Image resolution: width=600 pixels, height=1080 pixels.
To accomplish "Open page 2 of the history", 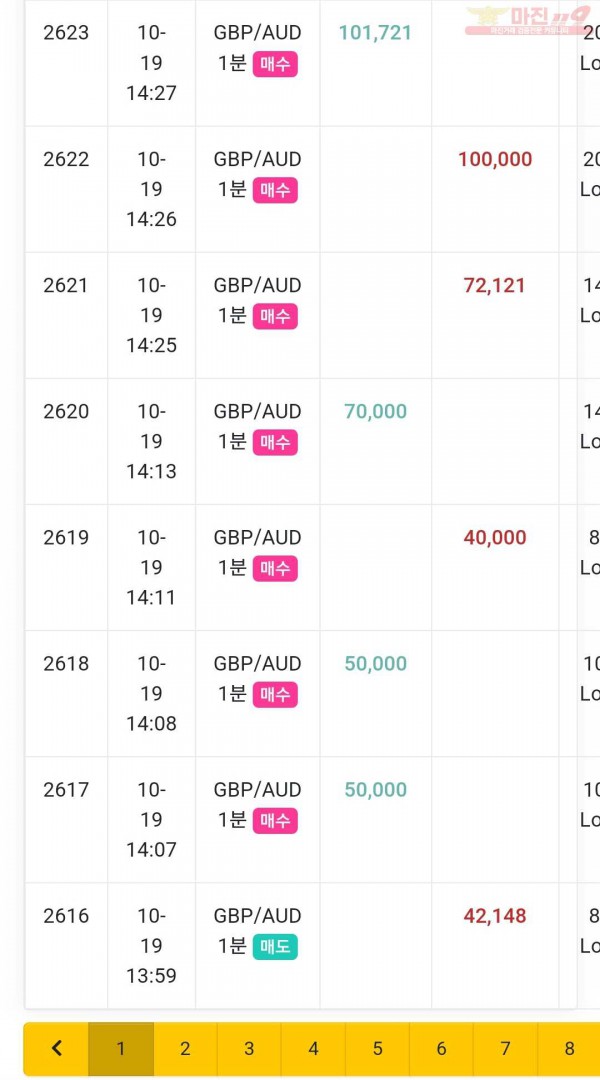I will [185, 1048].
